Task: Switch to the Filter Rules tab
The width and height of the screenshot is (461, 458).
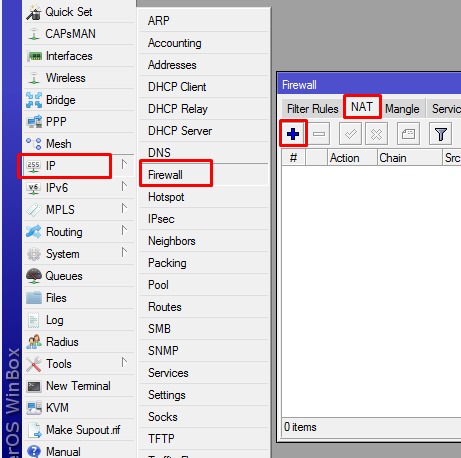Action: 312,109
